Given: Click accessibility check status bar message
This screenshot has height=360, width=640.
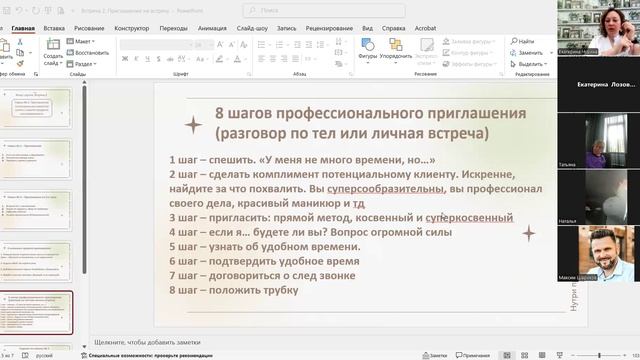Looking at the screenshot, I should 147,356.
